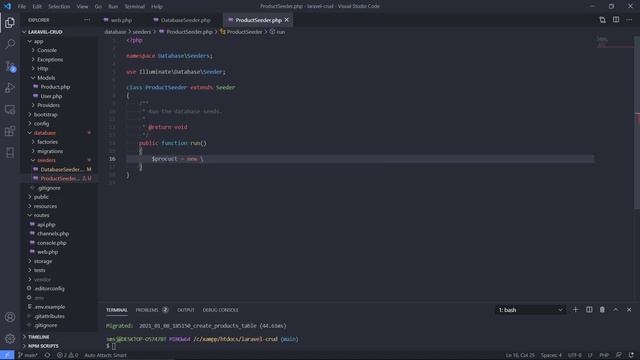Viewport: 640px width, 360px height.
Task: Click open changes editor icon
Action: click(602, 20)
